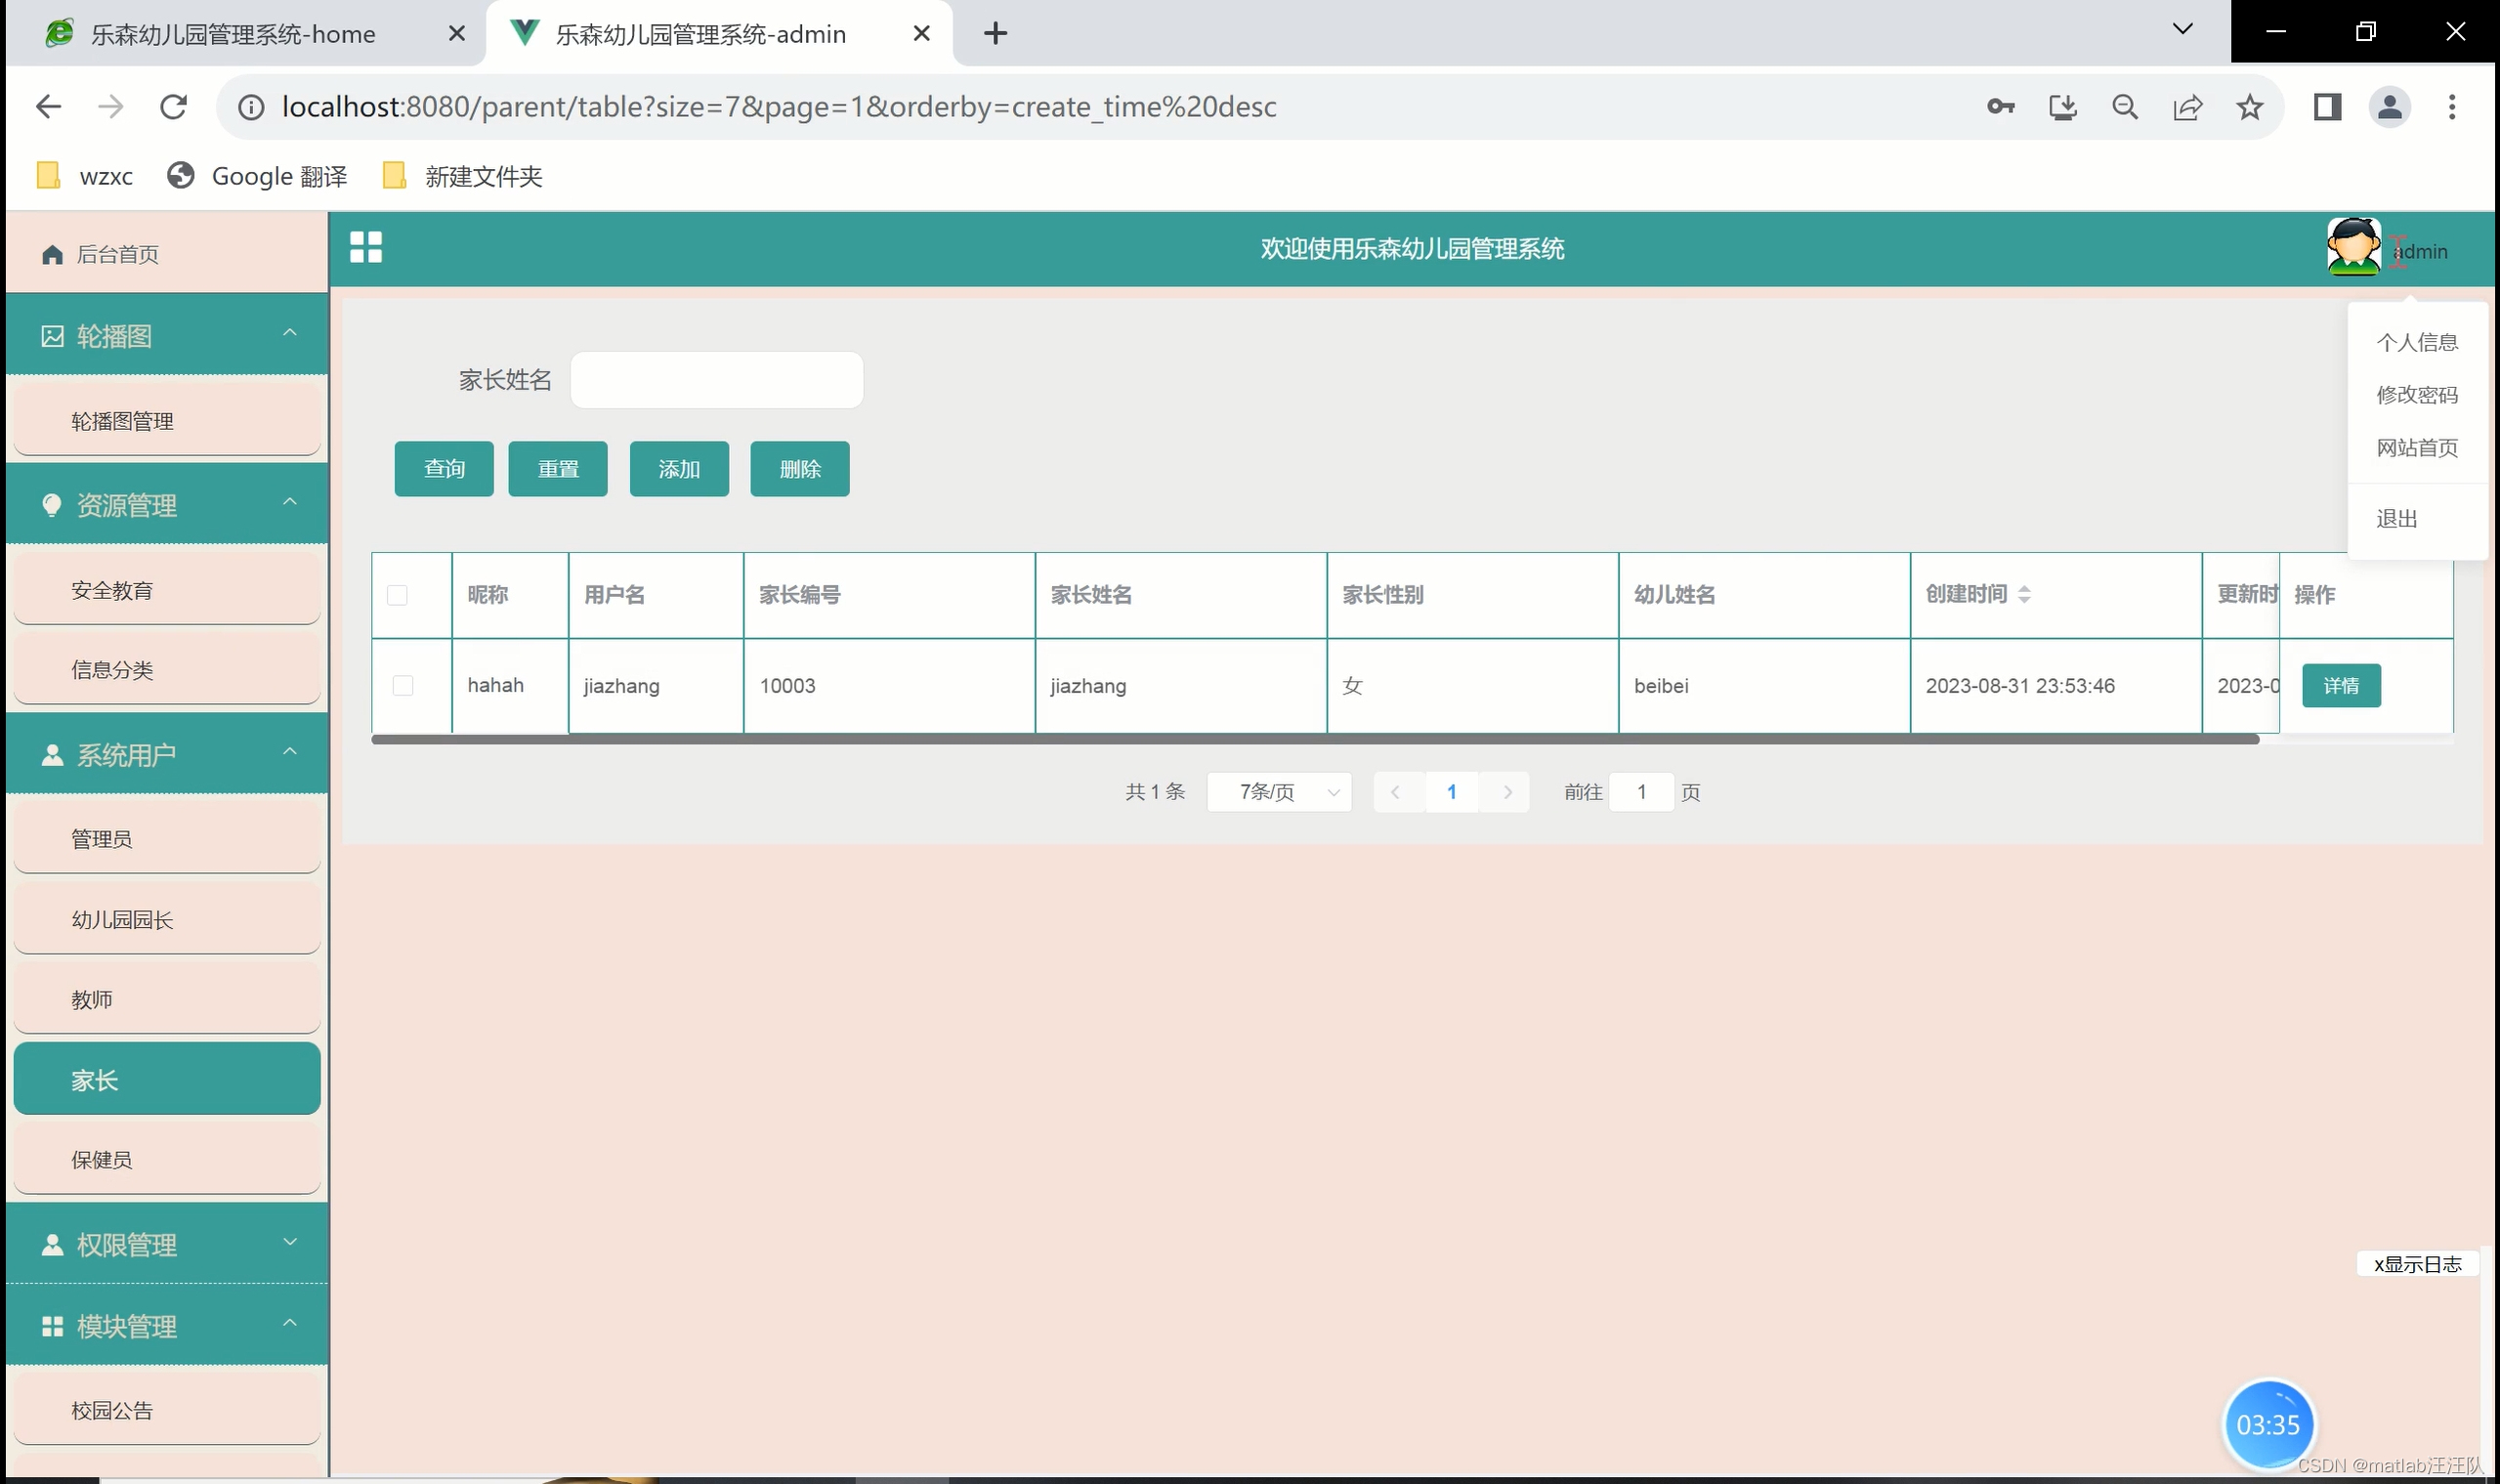Check the hahah row checkbox

[x=403, y=685]
